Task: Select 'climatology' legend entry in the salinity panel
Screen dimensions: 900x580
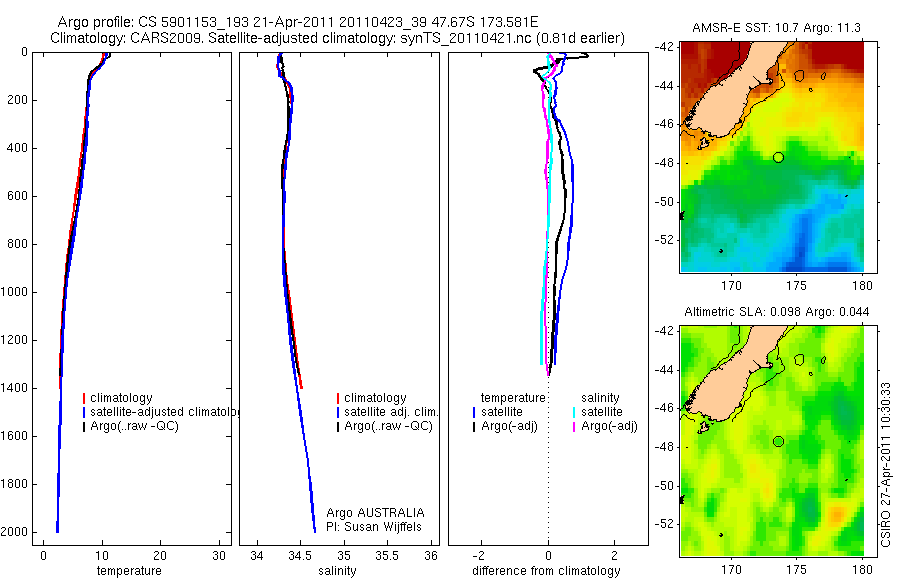Action: coord(375,398)
